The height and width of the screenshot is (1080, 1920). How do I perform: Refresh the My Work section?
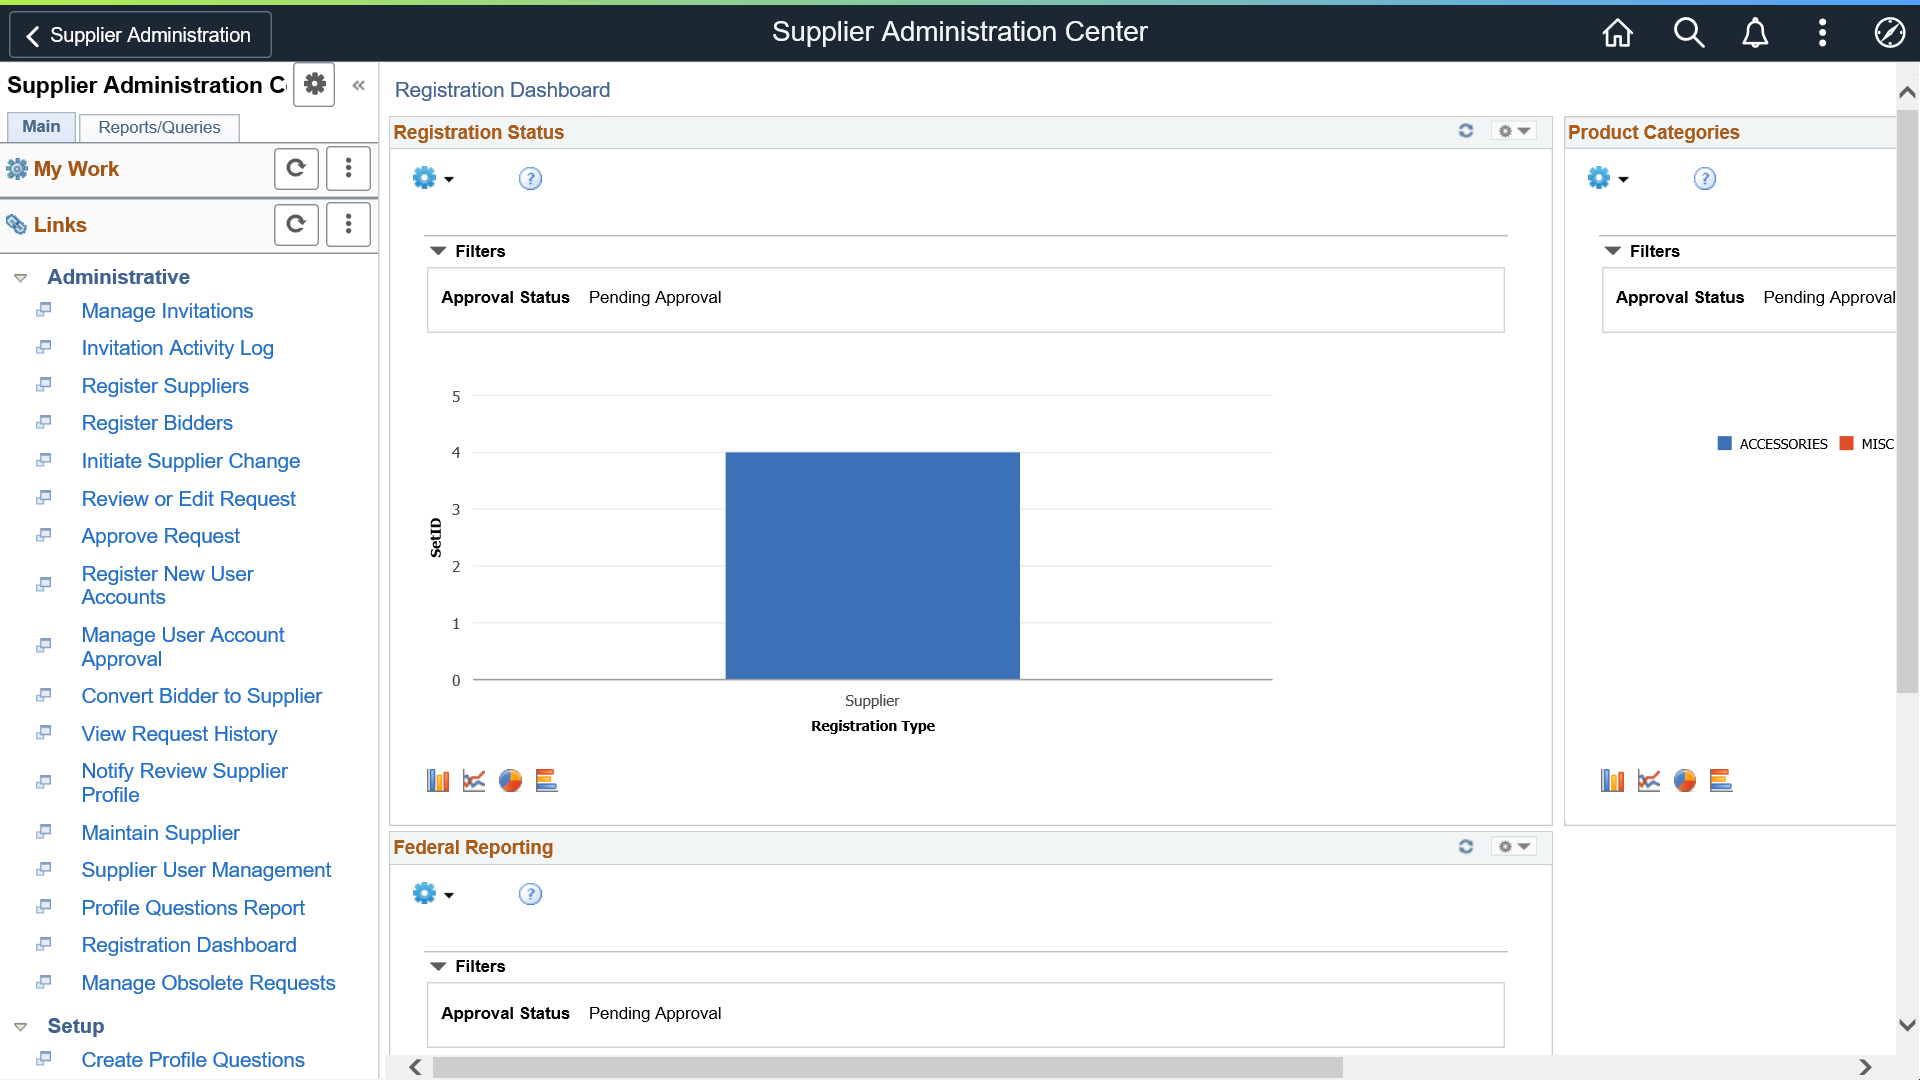[x=297, y=169]
